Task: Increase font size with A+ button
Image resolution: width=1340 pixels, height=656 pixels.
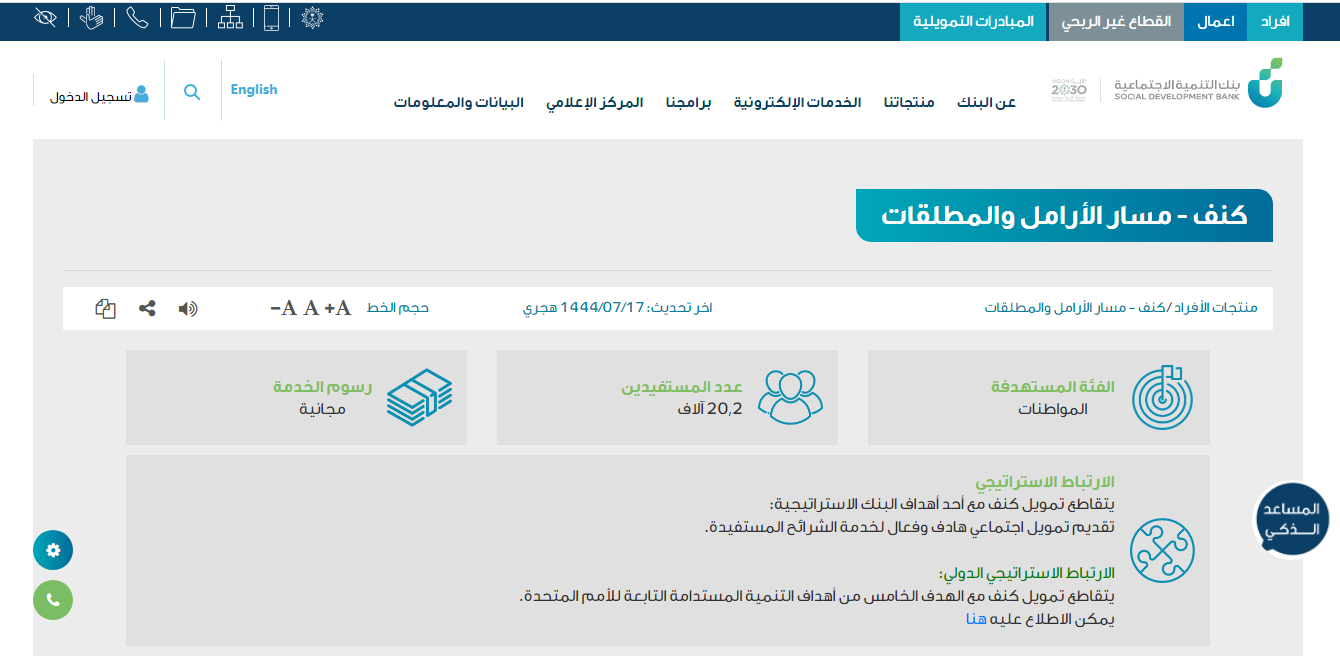Action: (x=338, y=308)
